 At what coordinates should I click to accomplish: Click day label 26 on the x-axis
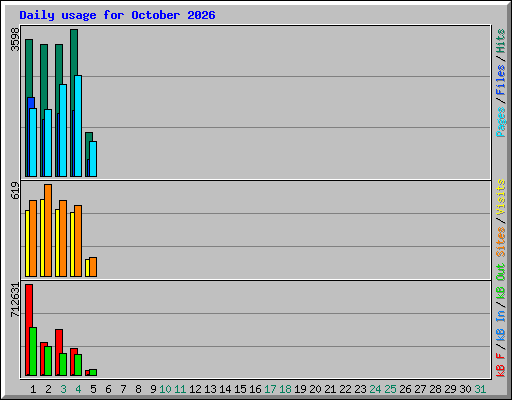pos(405,389)
